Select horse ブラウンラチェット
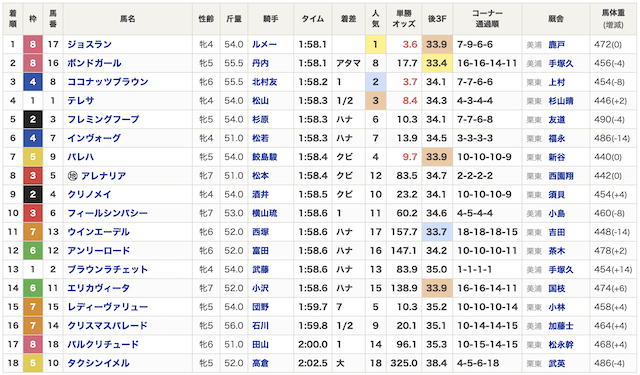 [107, 270]
